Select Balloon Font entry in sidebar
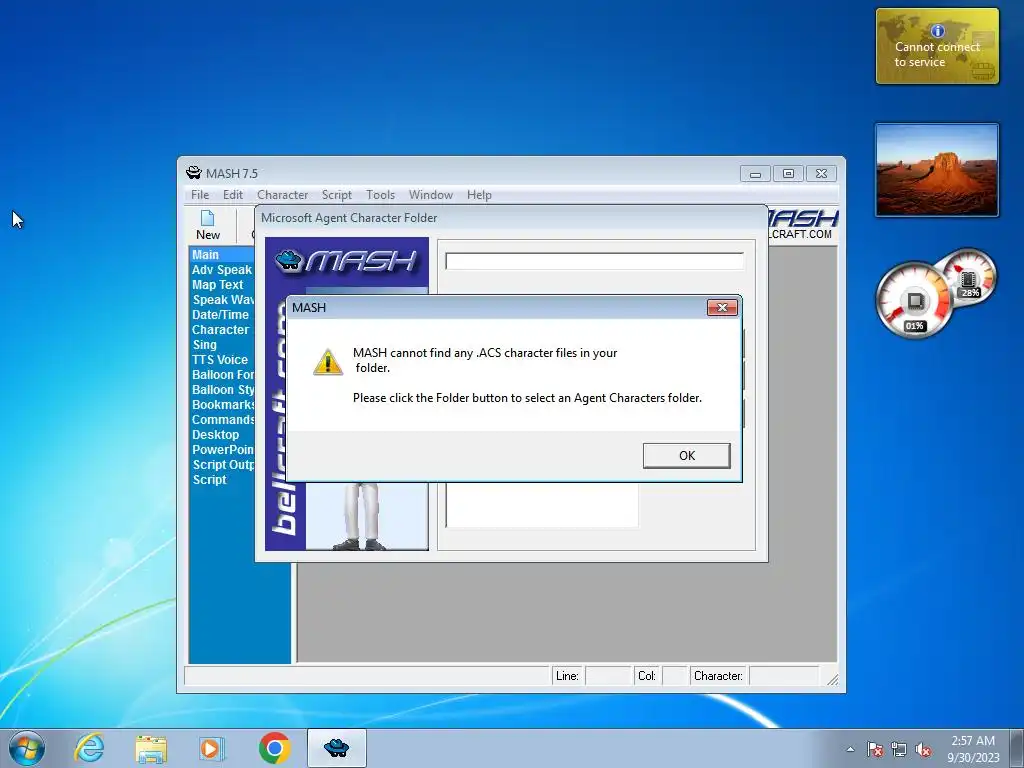 (222, 375)
